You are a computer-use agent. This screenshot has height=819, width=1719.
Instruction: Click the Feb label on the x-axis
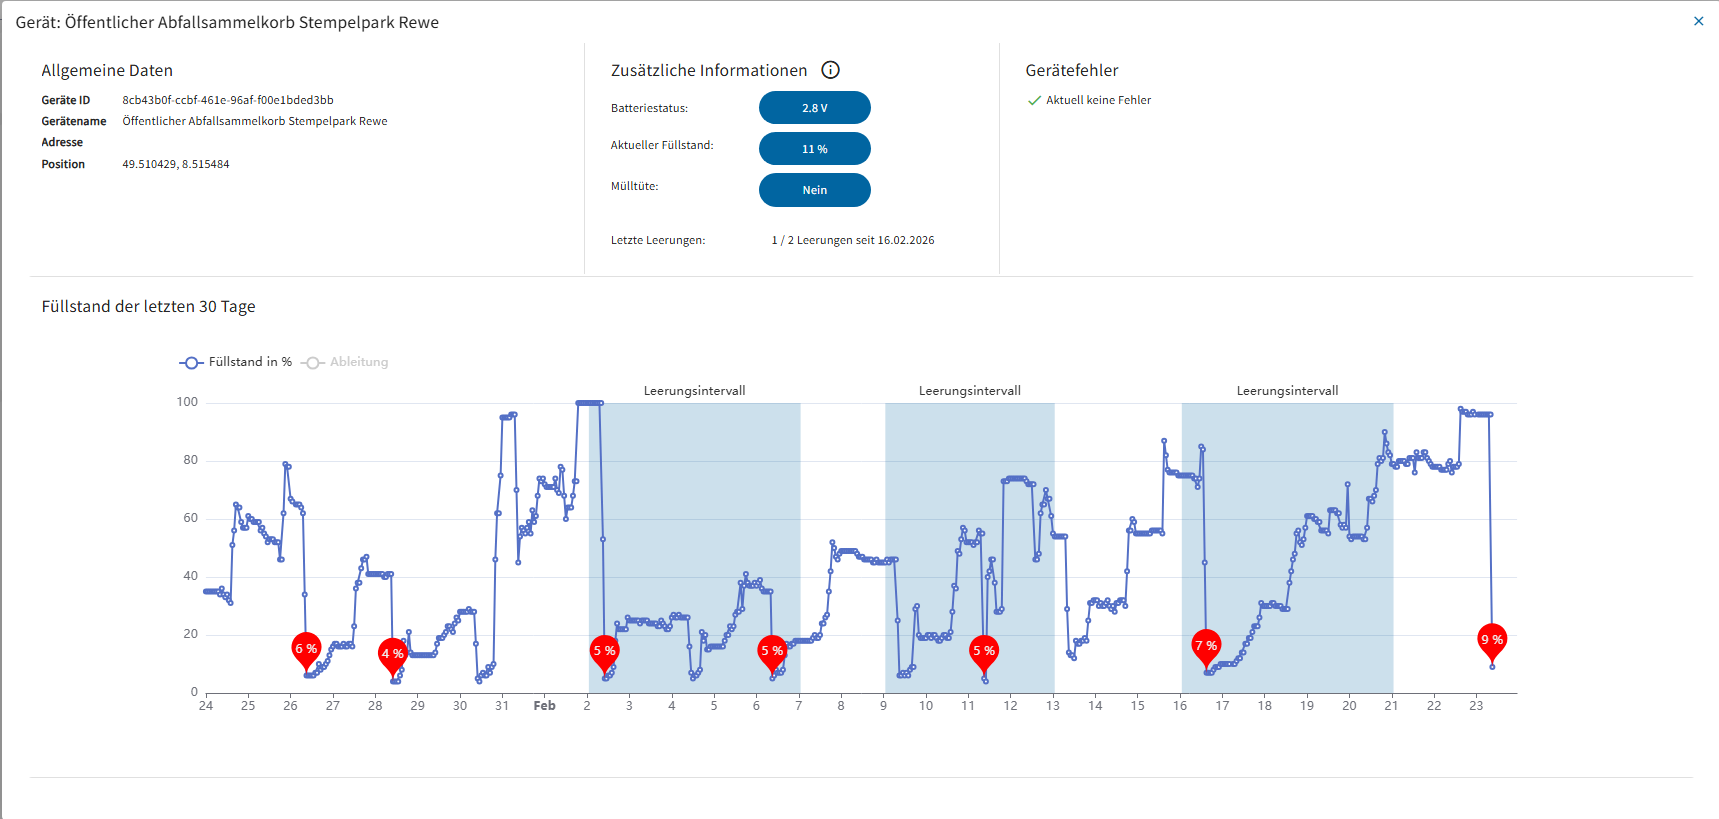click(544, 706)
